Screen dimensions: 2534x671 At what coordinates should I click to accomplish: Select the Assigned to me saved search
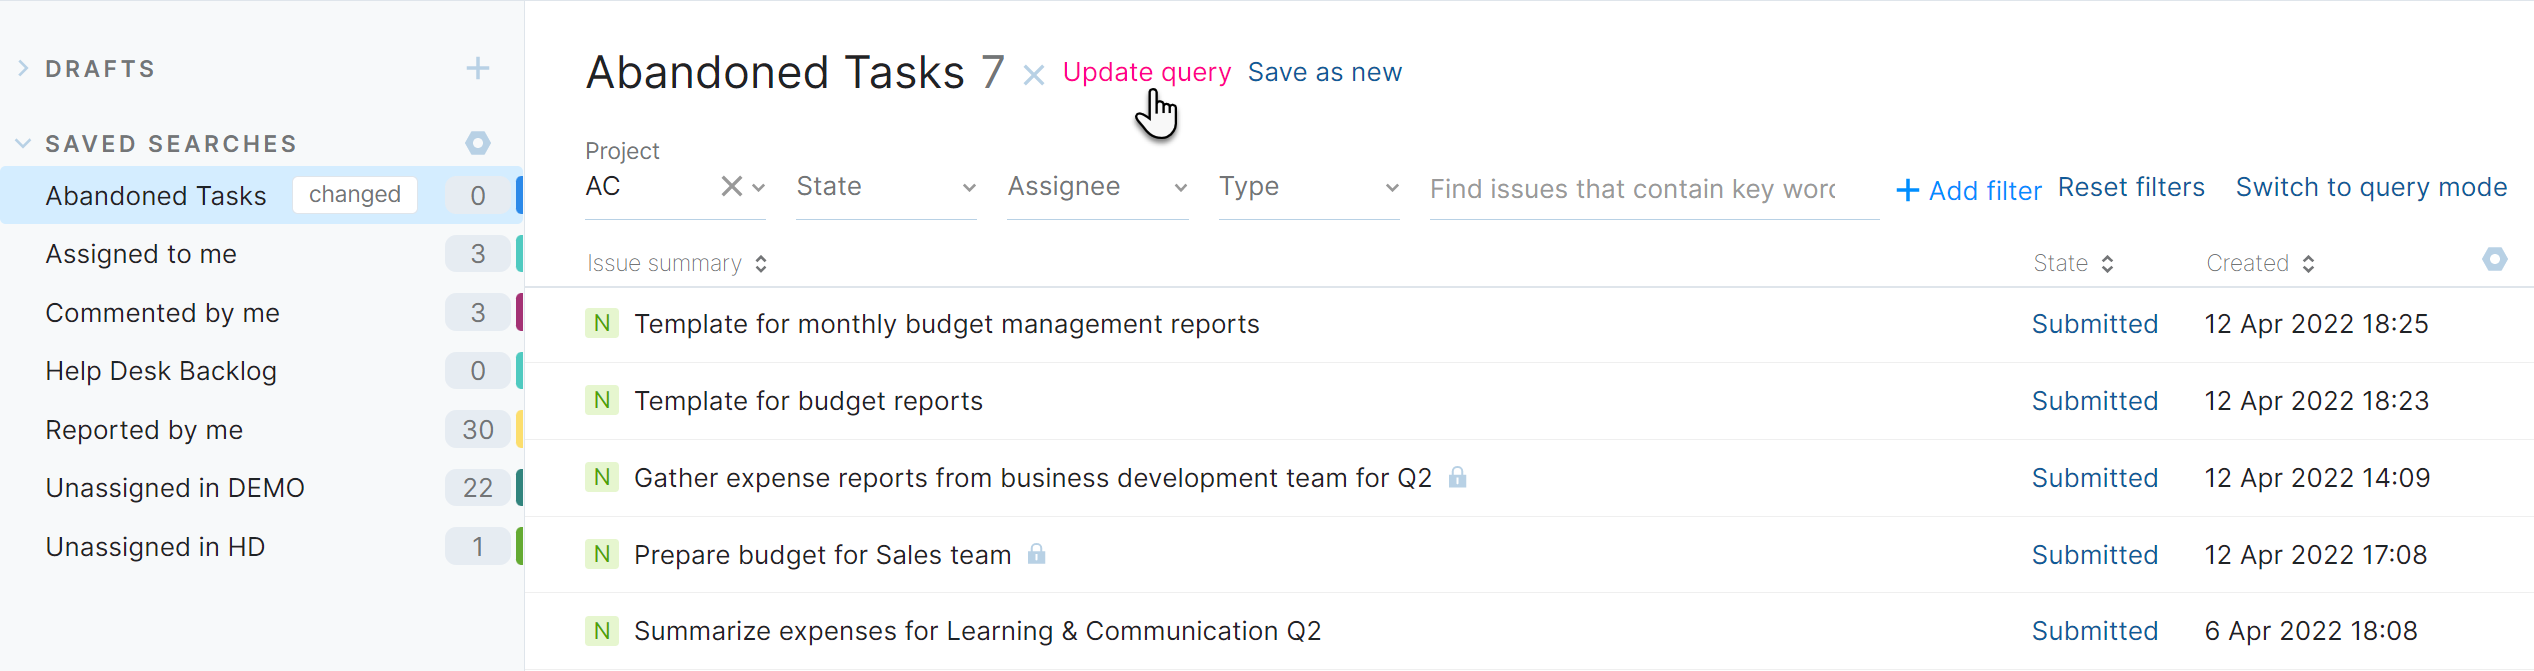[141, 253]
